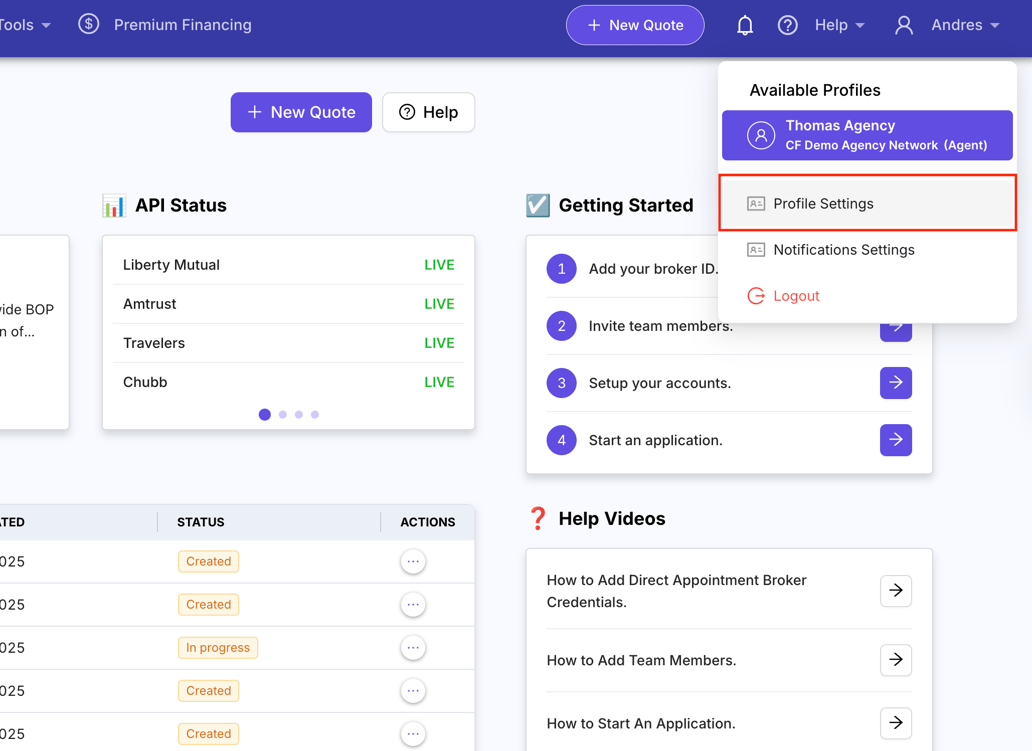The height and width of the screenshot is (751, 1032).
Task: Click the user avatar icon beside Andres
Action: point(904,25)
